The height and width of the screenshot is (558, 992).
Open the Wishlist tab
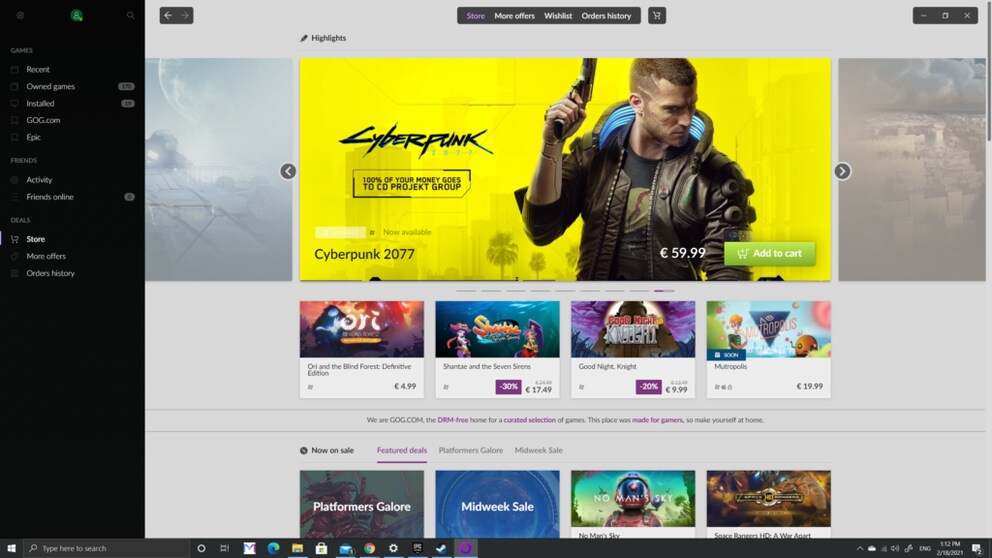558,16
